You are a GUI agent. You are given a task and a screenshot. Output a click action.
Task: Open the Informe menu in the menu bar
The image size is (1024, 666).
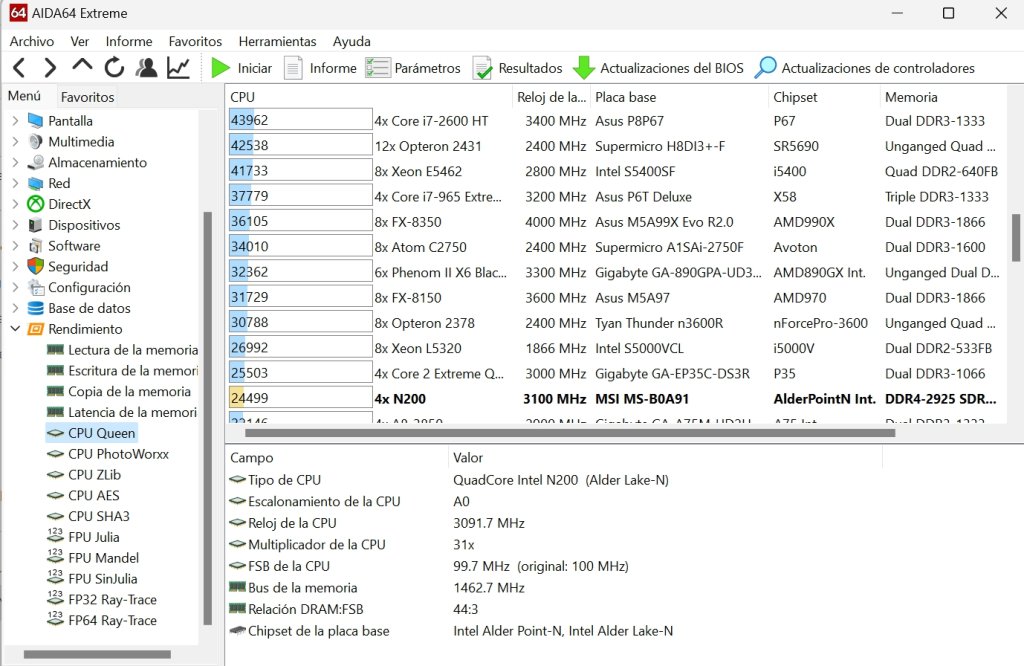tap(129, 41)
